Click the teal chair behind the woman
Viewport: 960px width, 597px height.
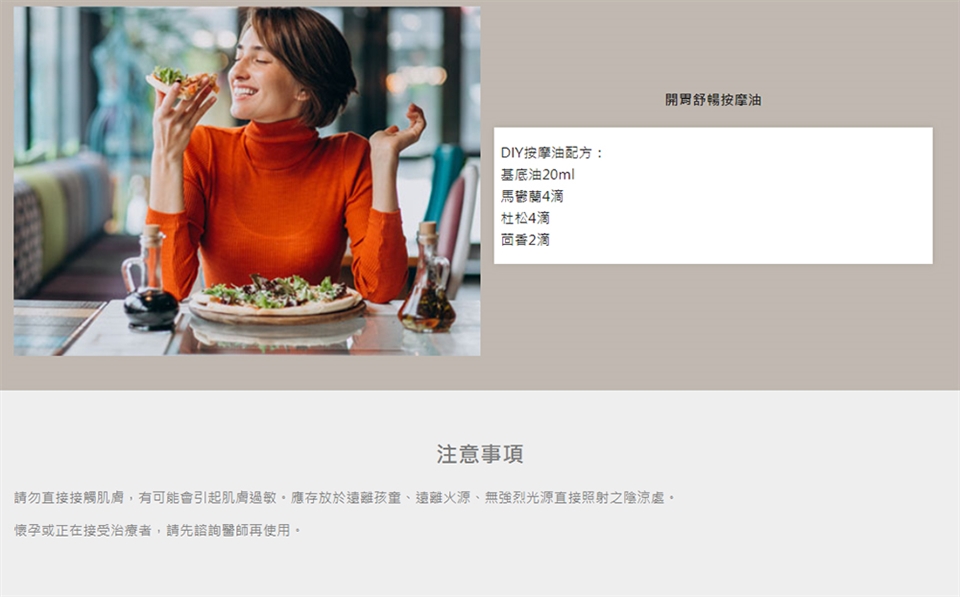pyautogui.click(x=444, y=184)
